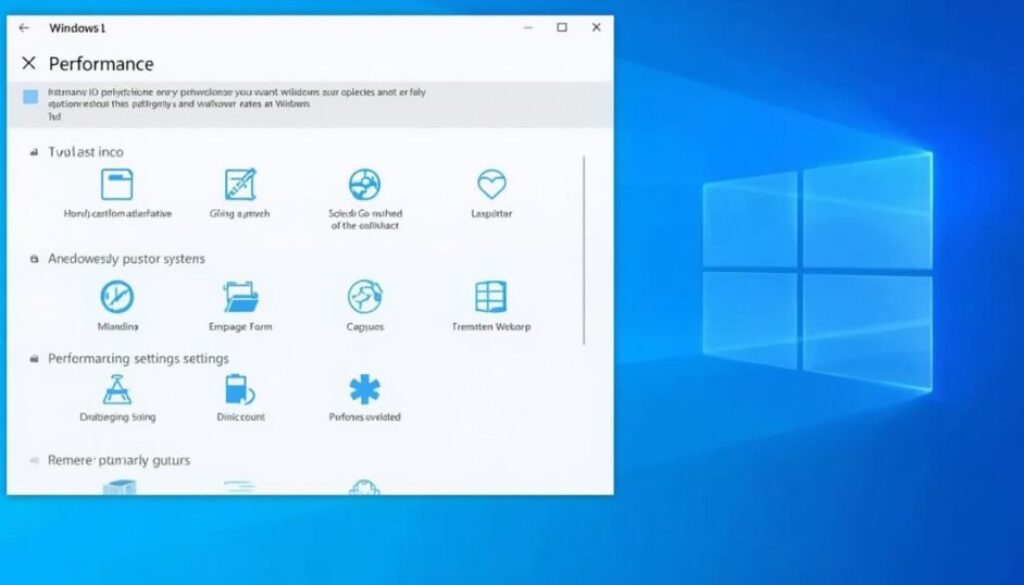This screenshot has height=585, width=1024.
Task: Open the window icon labeled 'Hornd catfom alterfative'
Action: pyautogui.click(x=117, y=185)
